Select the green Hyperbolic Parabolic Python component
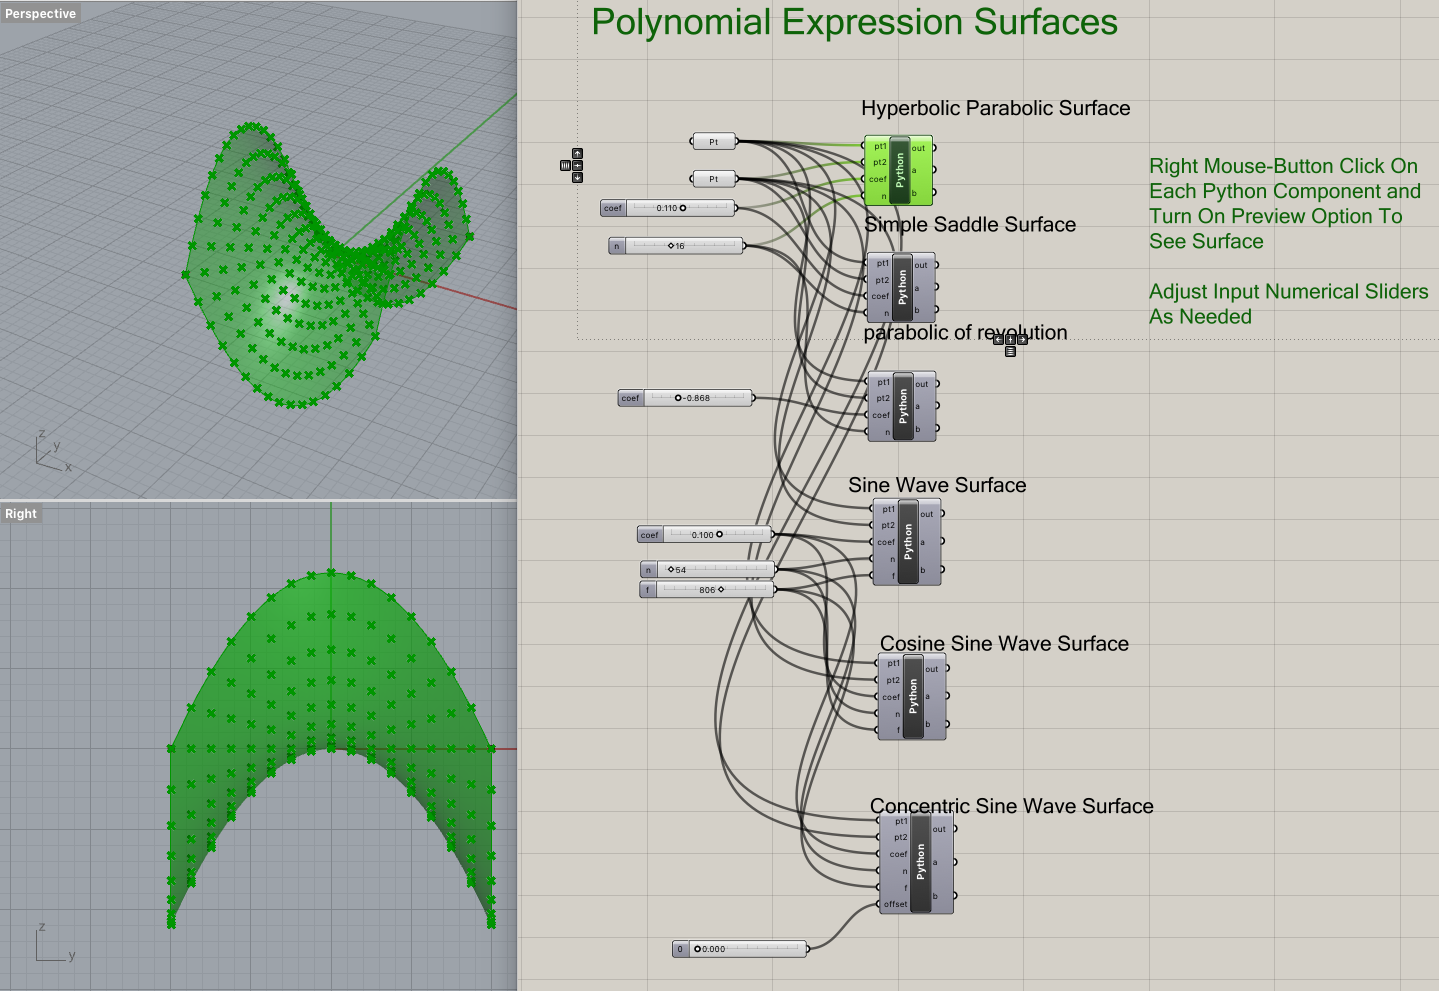 click(899, 171)
